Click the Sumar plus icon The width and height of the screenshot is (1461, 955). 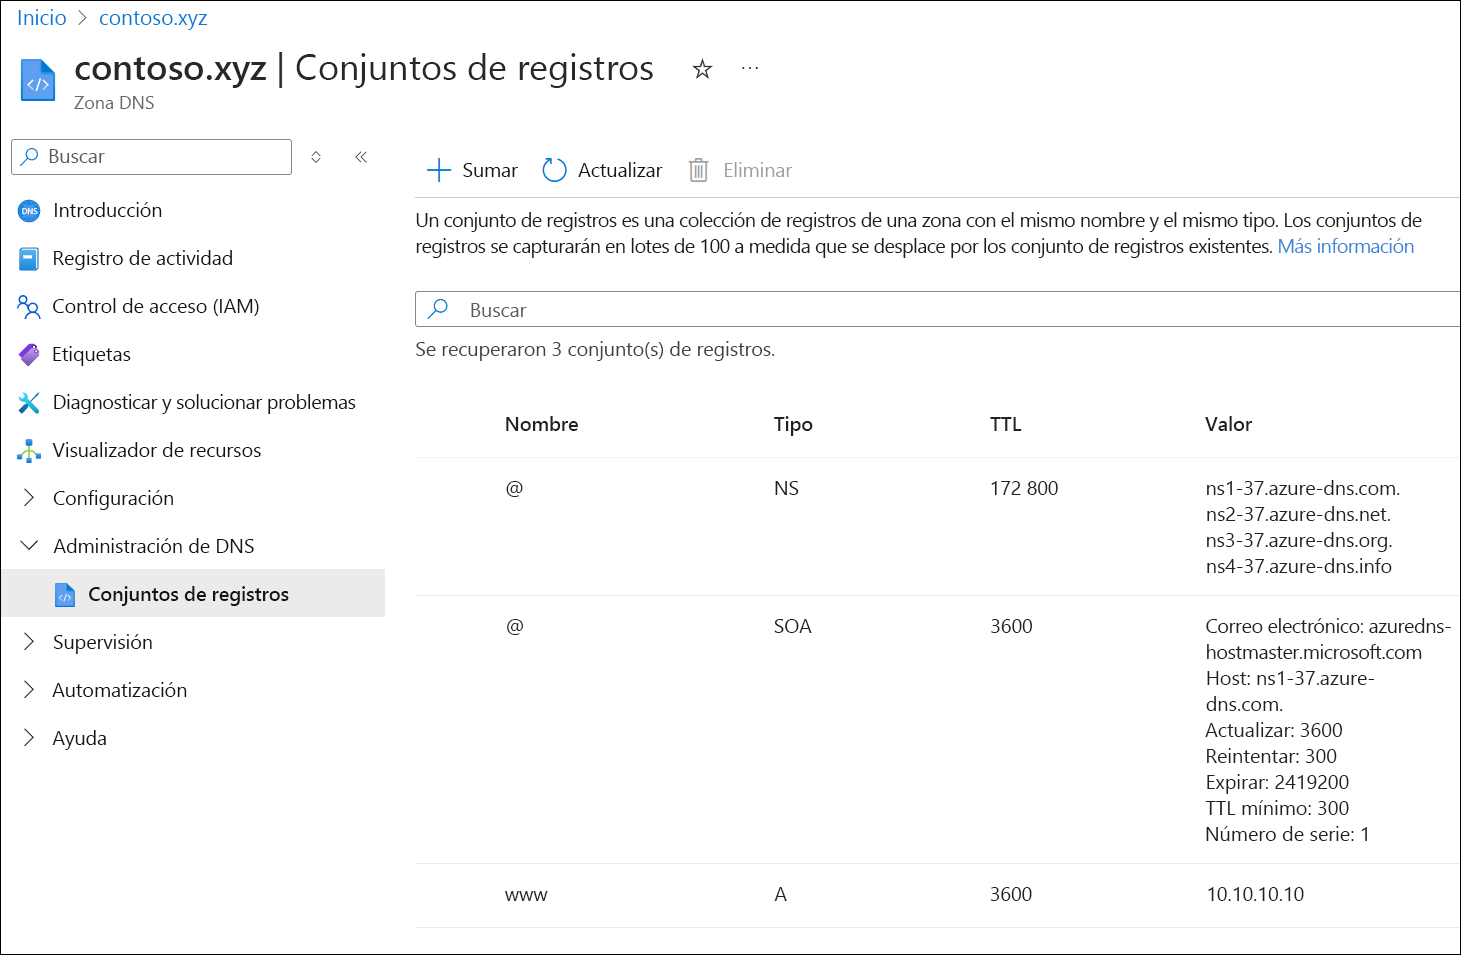click(x=439, y=170)
